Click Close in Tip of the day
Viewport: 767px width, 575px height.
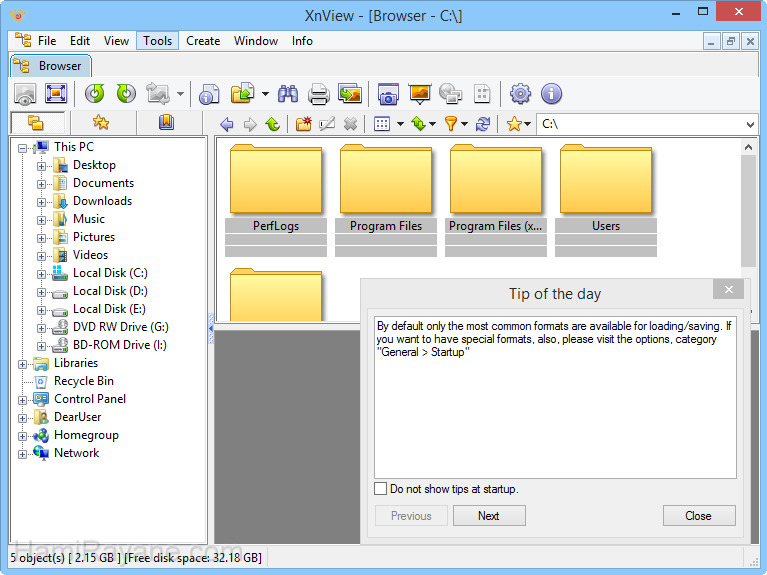tap(699, 516)
